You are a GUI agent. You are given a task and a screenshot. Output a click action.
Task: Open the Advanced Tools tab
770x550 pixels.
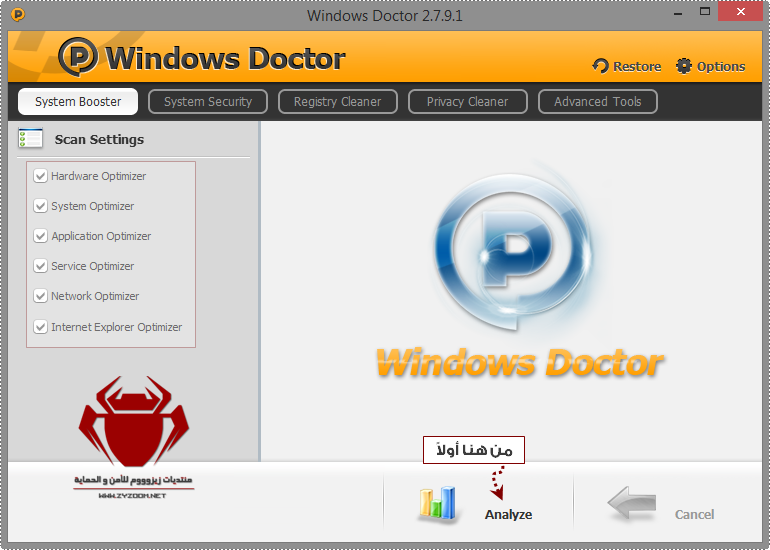(x=598, y=101)
